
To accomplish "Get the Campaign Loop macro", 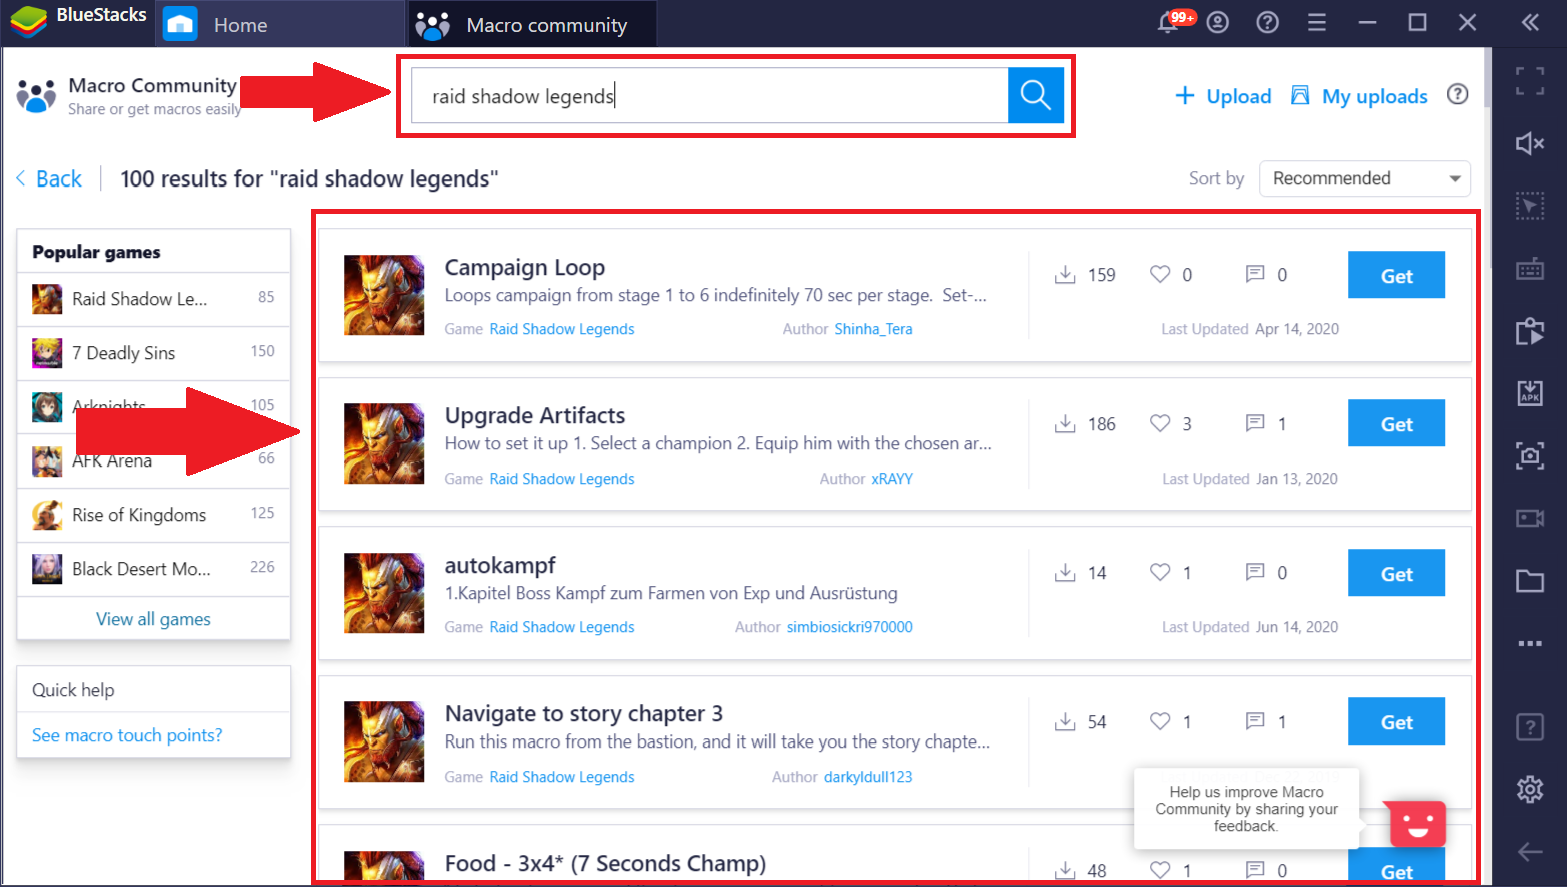I will click(x=1396, y=275).
